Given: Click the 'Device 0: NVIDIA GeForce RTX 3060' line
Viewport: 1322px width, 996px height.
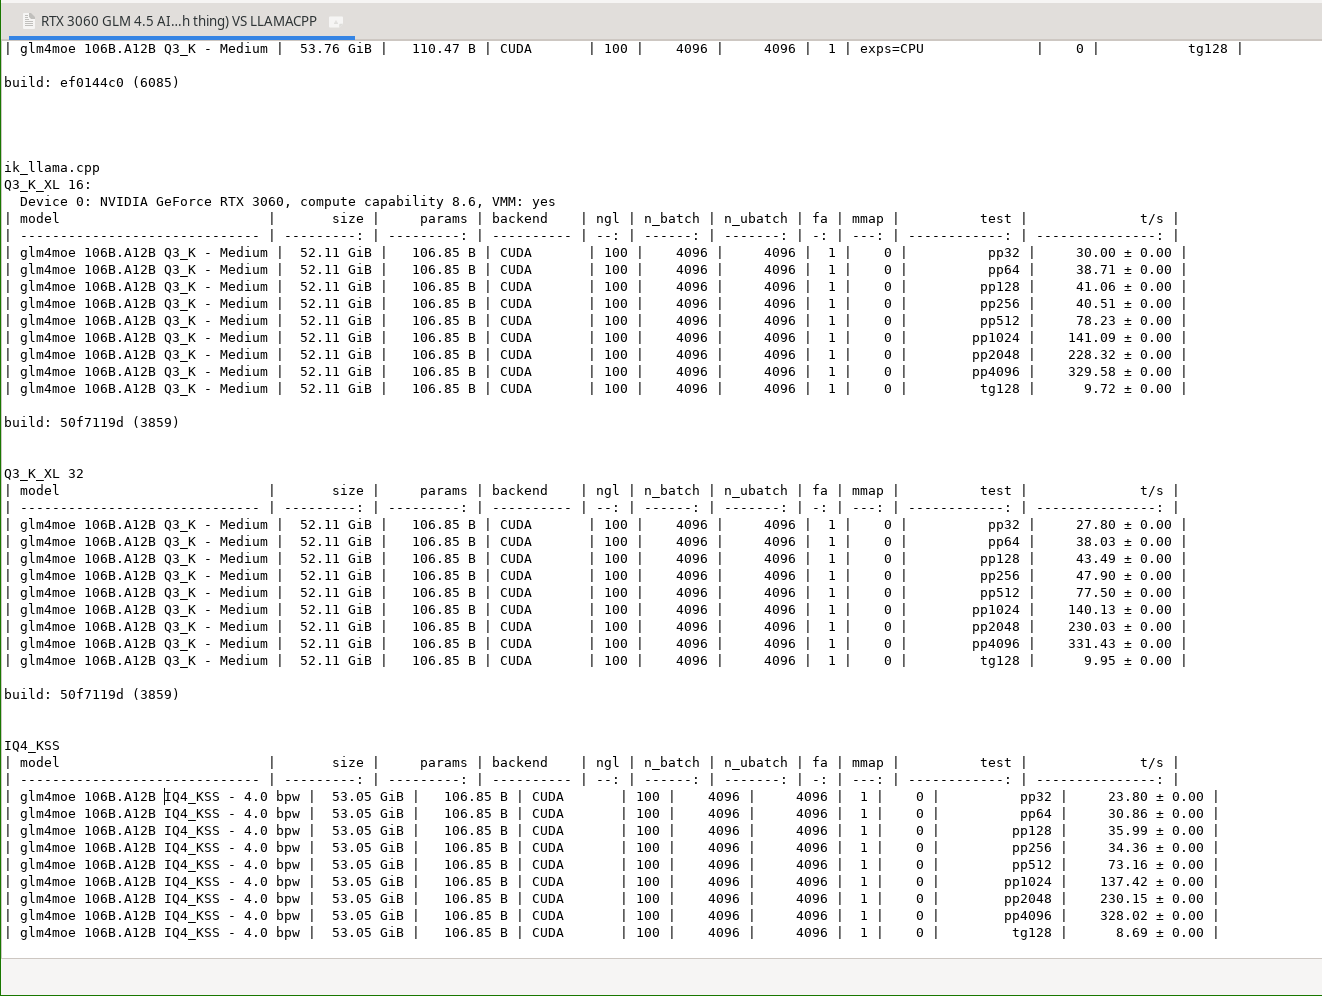Looking at the screenshot, I should point(288,202).
